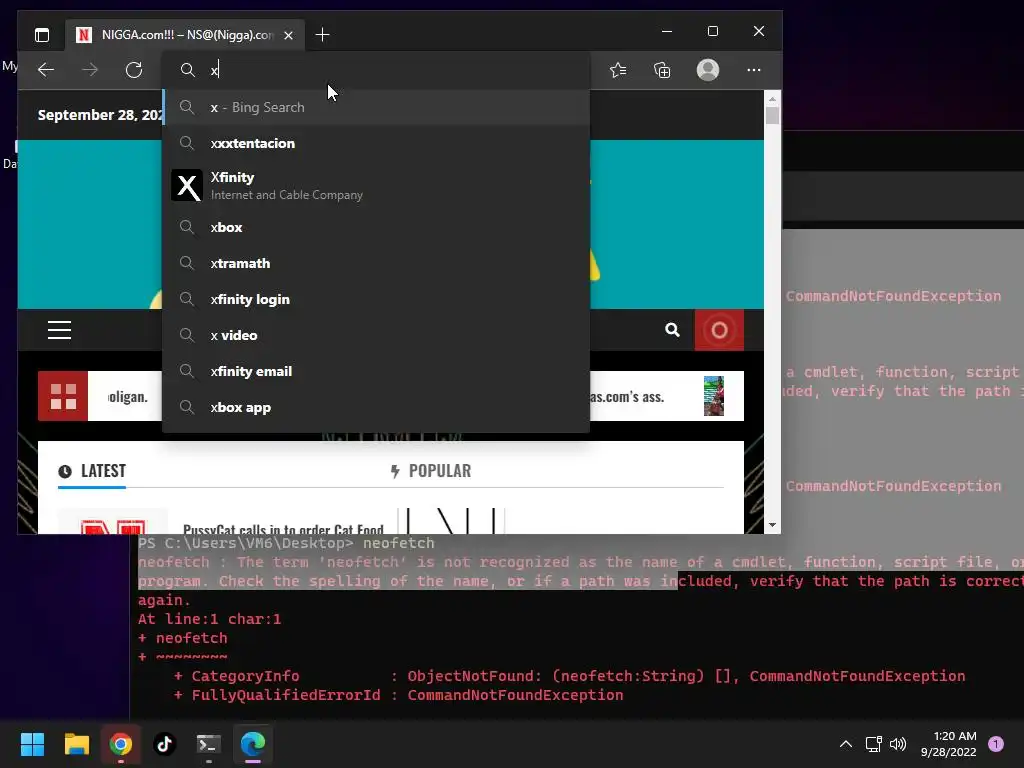Click the page scrollbar down arrow
The image size is (1024, 768).
(773, 524)
